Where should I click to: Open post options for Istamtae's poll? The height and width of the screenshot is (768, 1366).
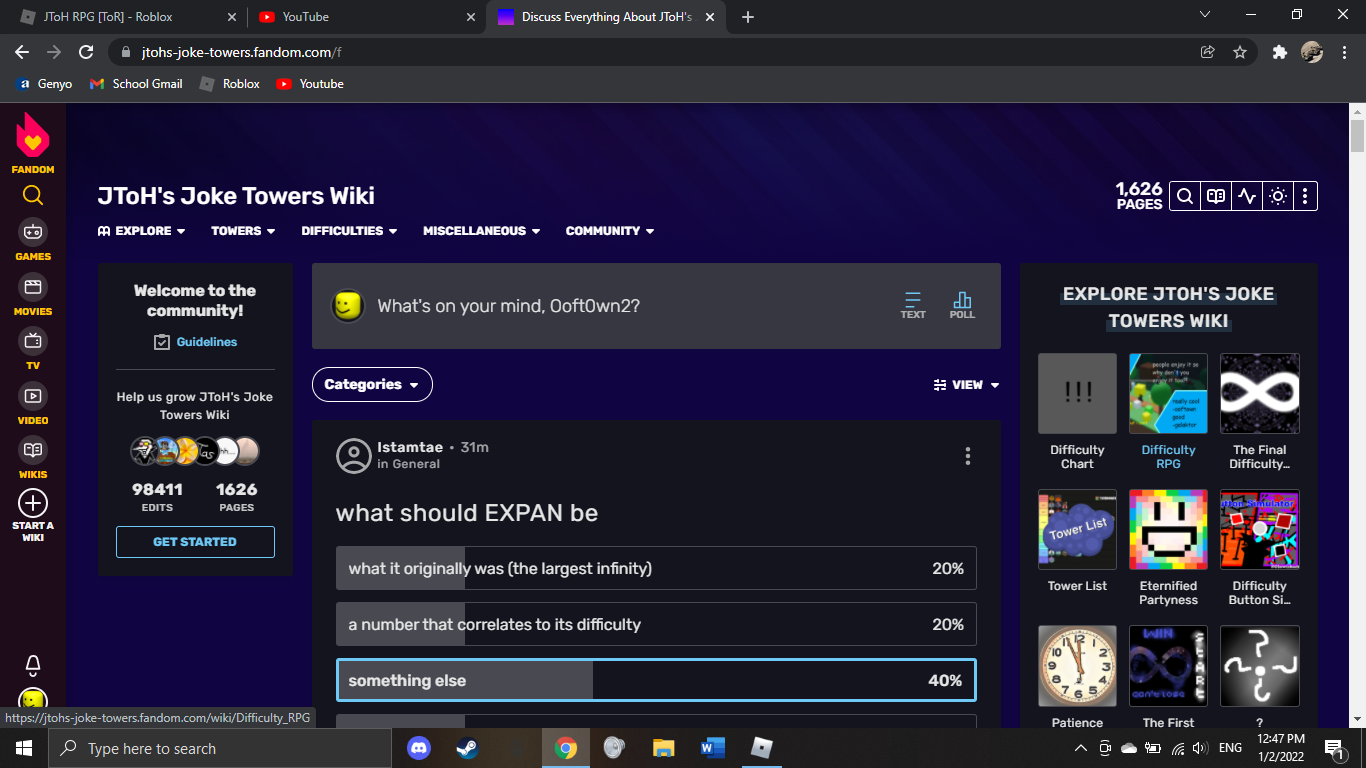[x=968, y=456]
